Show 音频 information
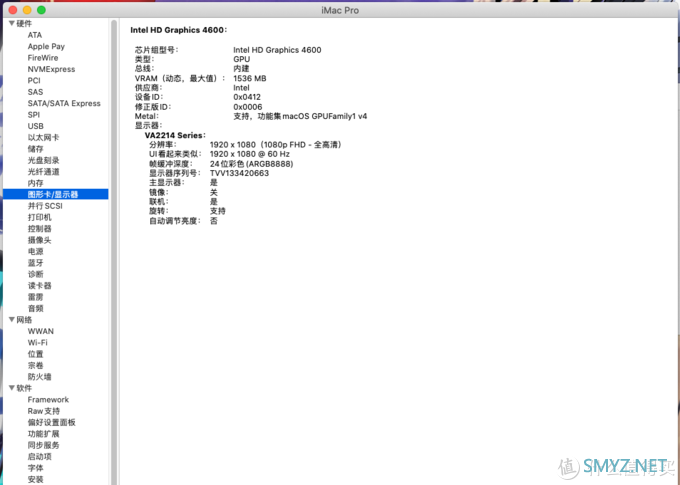The image size is (680, 485). click(x=36, y=308)
